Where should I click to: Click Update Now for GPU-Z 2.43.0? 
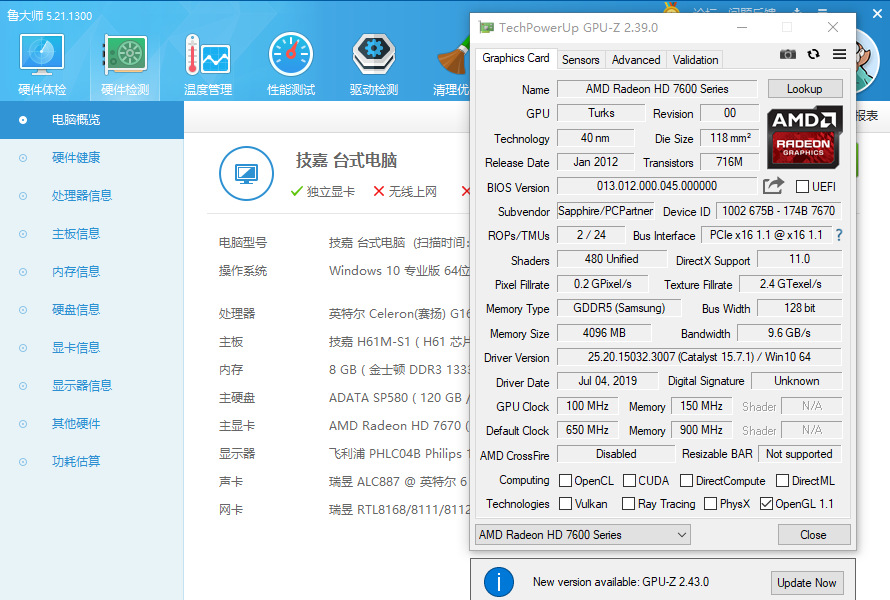tap(807, 582)
